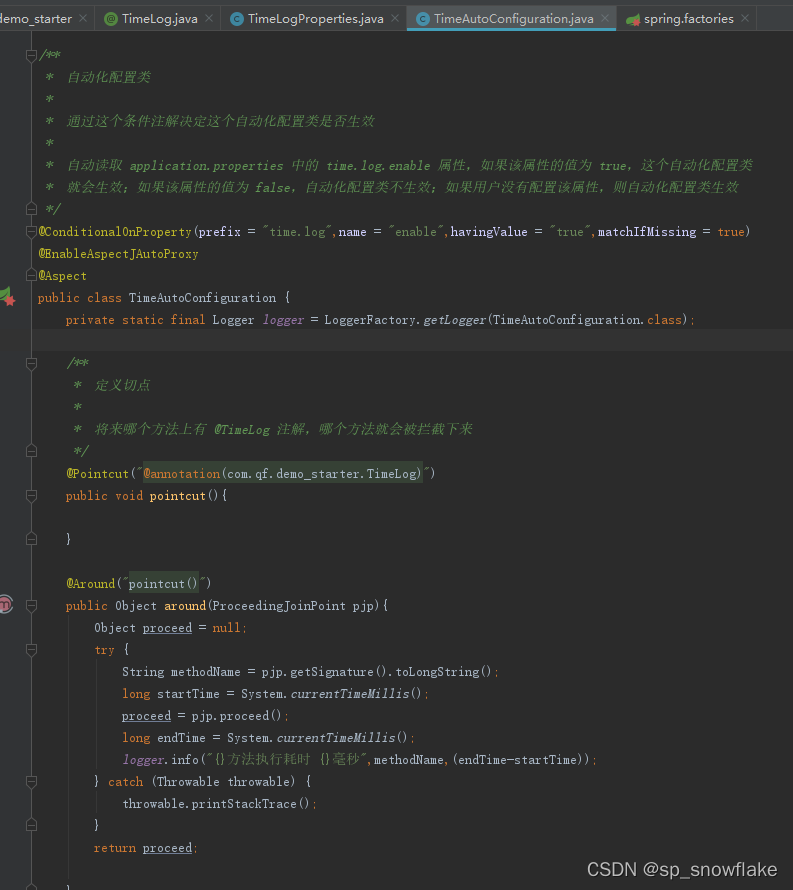The image size is (793, 890).
Task: Open the spring.factories tab
Action: 689,19
